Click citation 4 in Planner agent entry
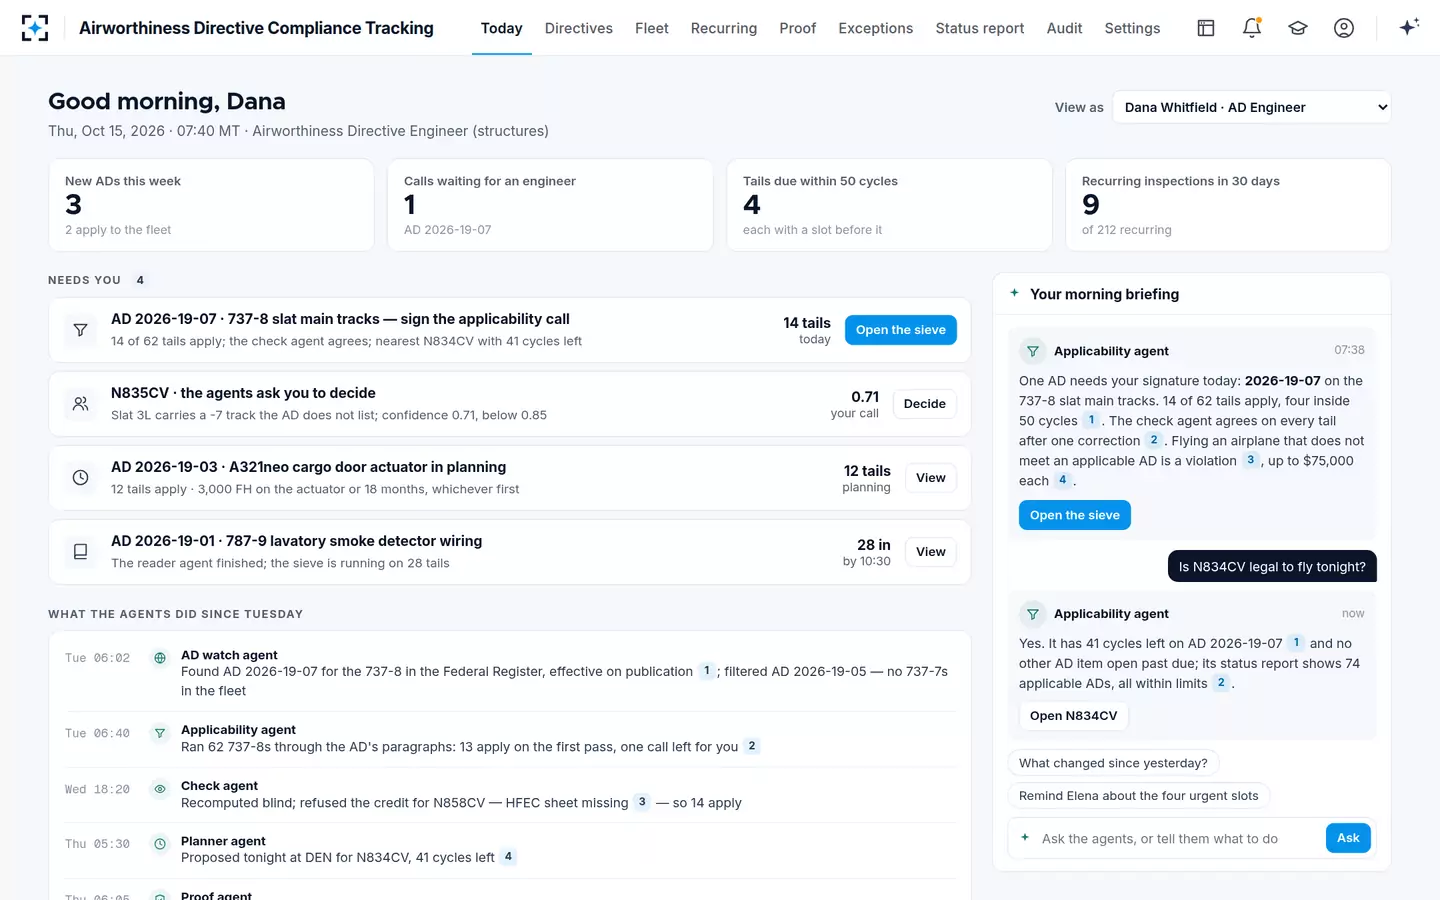 [x=508, y=856]
